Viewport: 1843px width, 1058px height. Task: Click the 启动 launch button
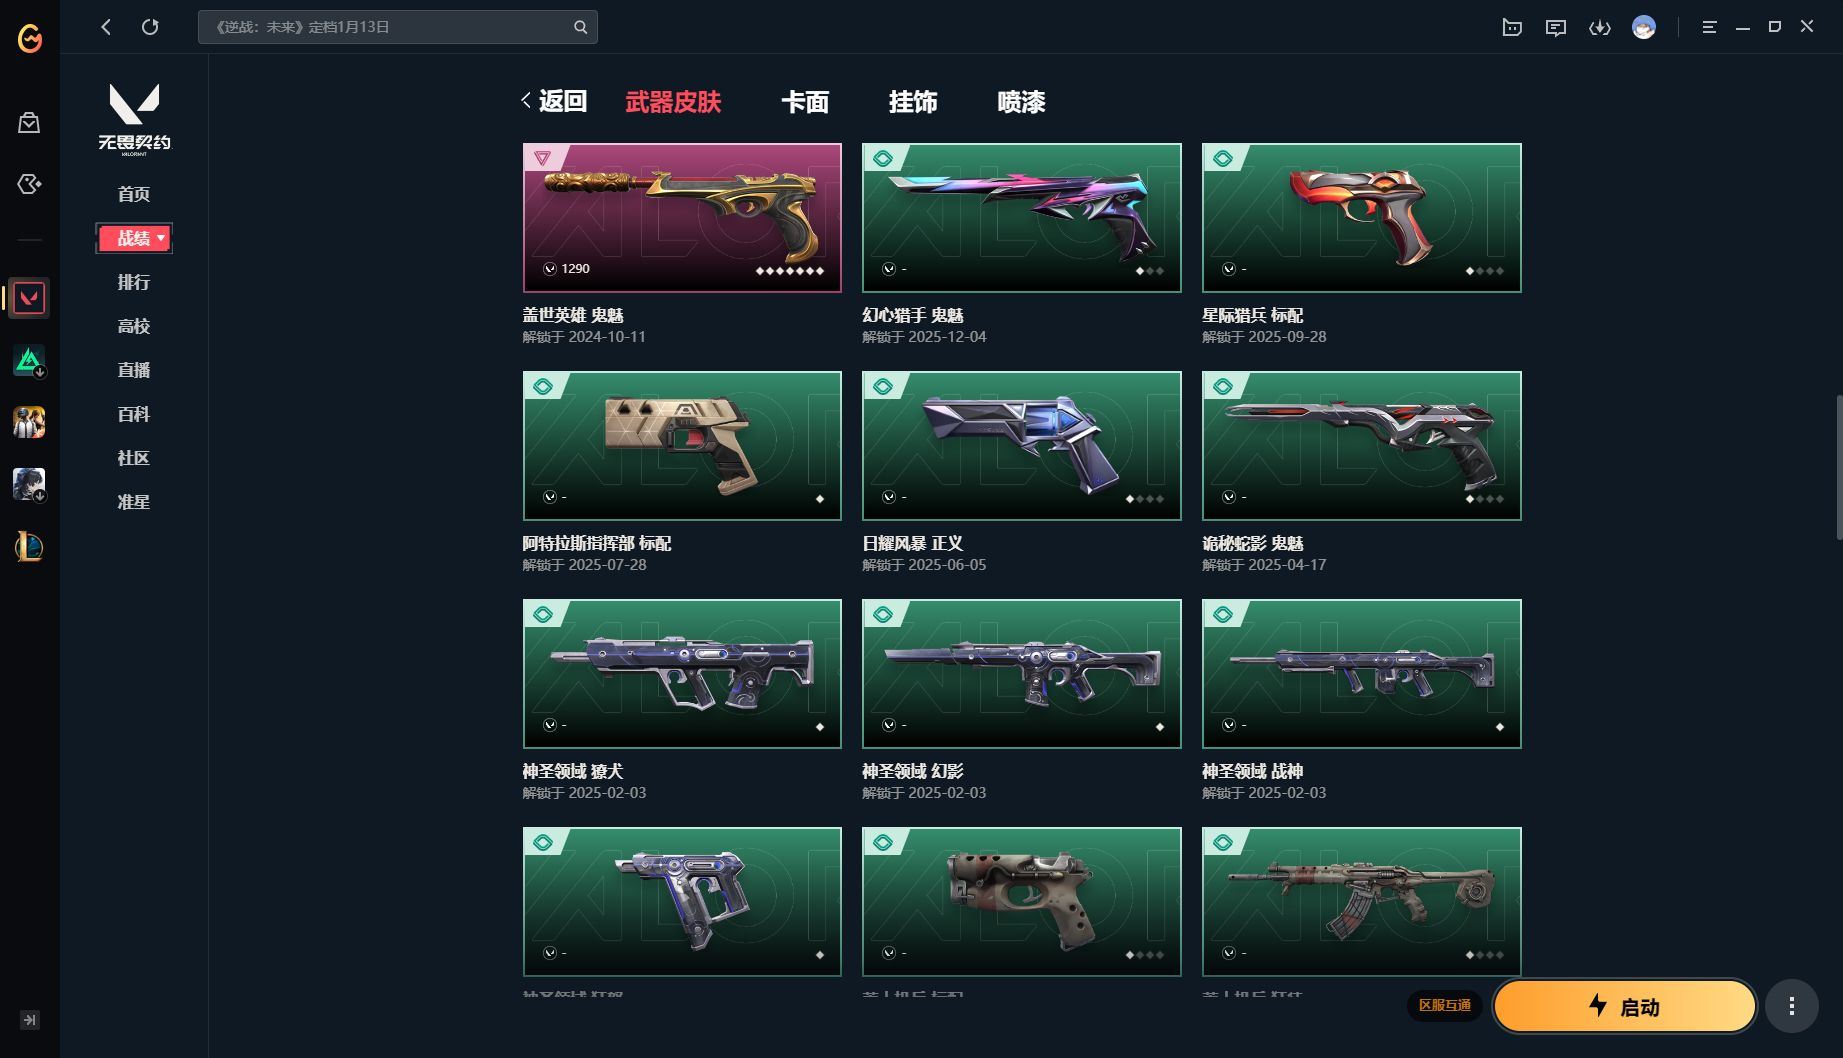click(1625, 1006)
